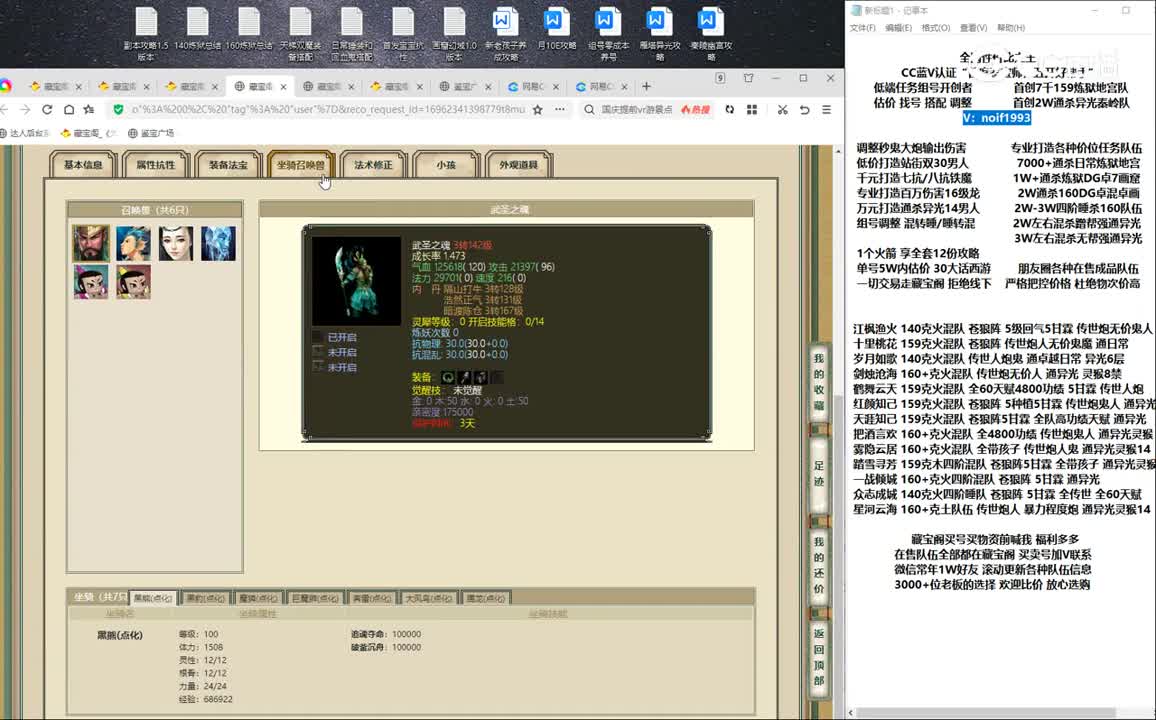This screenshot has height=720, width=1156.
Task: Click highlighted text V: noif1993 in Notepad
Action: (997, 118)
